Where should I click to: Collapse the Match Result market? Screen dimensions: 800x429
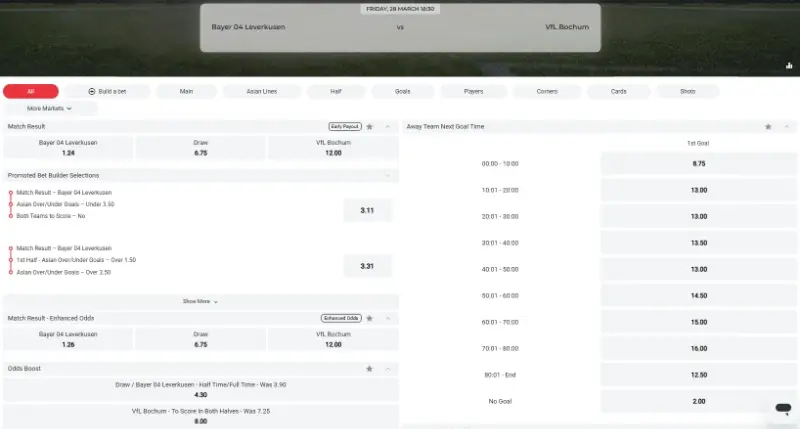[x=388, y=127]
